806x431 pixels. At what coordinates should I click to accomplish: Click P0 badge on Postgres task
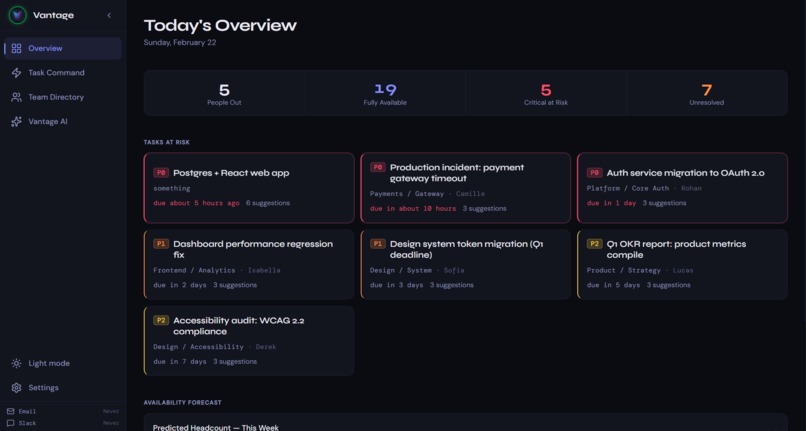click(x=161, y=173)
